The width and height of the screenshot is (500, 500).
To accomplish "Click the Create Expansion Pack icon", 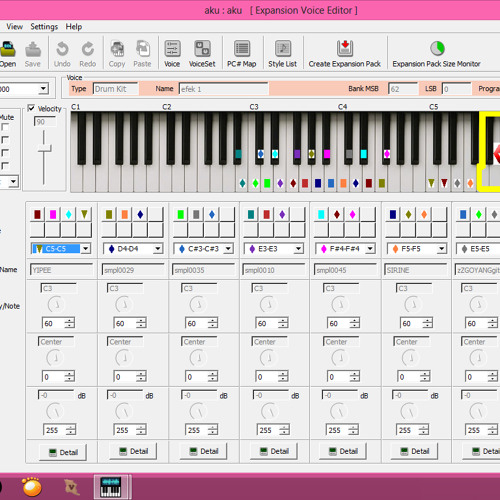I will [345, 49].
